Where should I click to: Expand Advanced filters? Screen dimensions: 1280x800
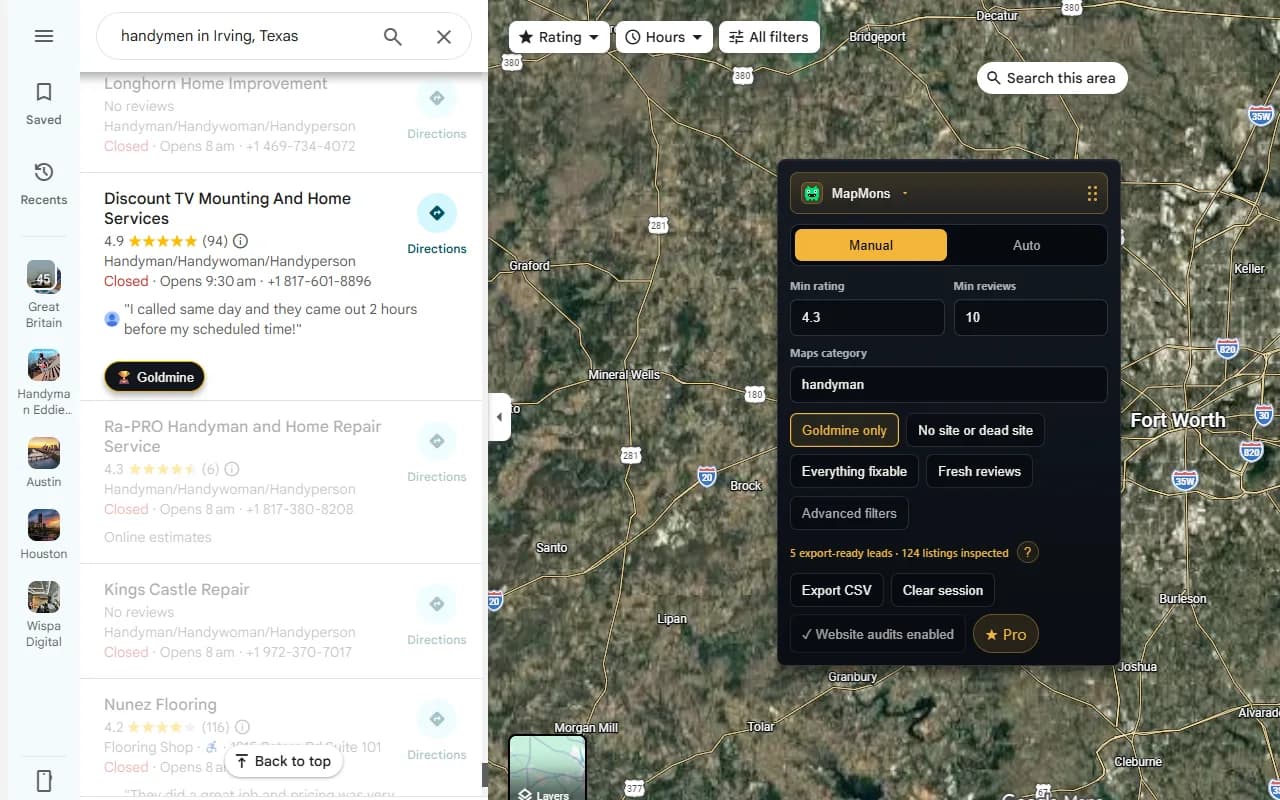click(849, 513)
